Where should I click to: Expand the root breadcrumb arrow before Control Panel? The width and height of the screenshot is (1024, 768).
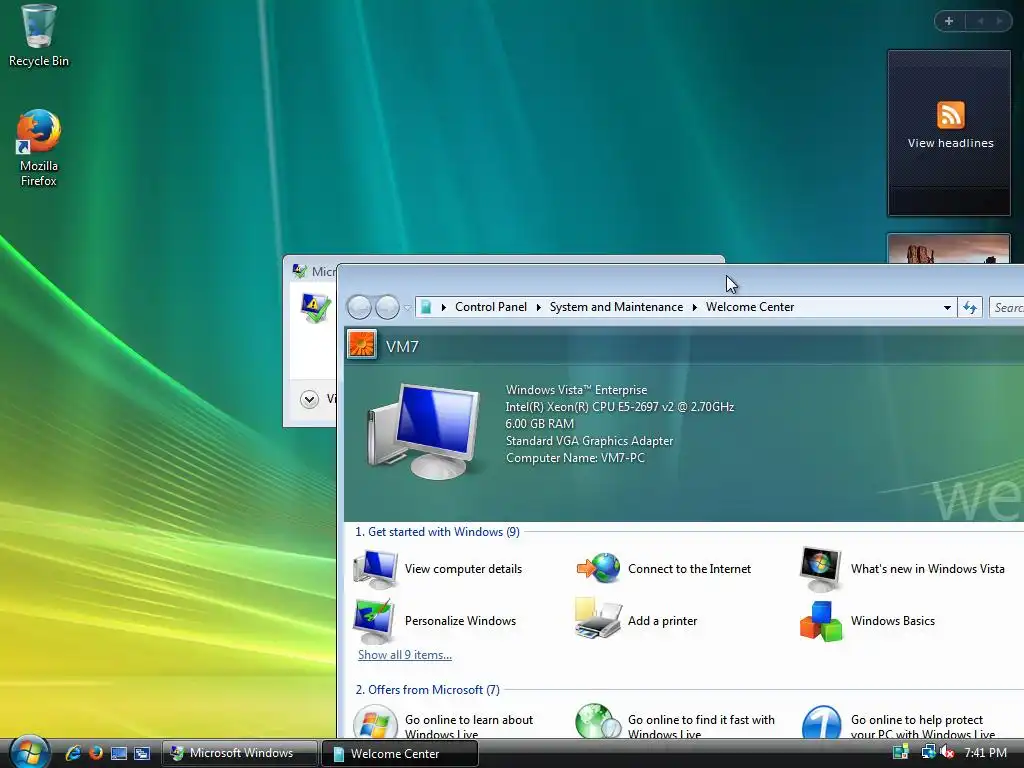[443, 307]
